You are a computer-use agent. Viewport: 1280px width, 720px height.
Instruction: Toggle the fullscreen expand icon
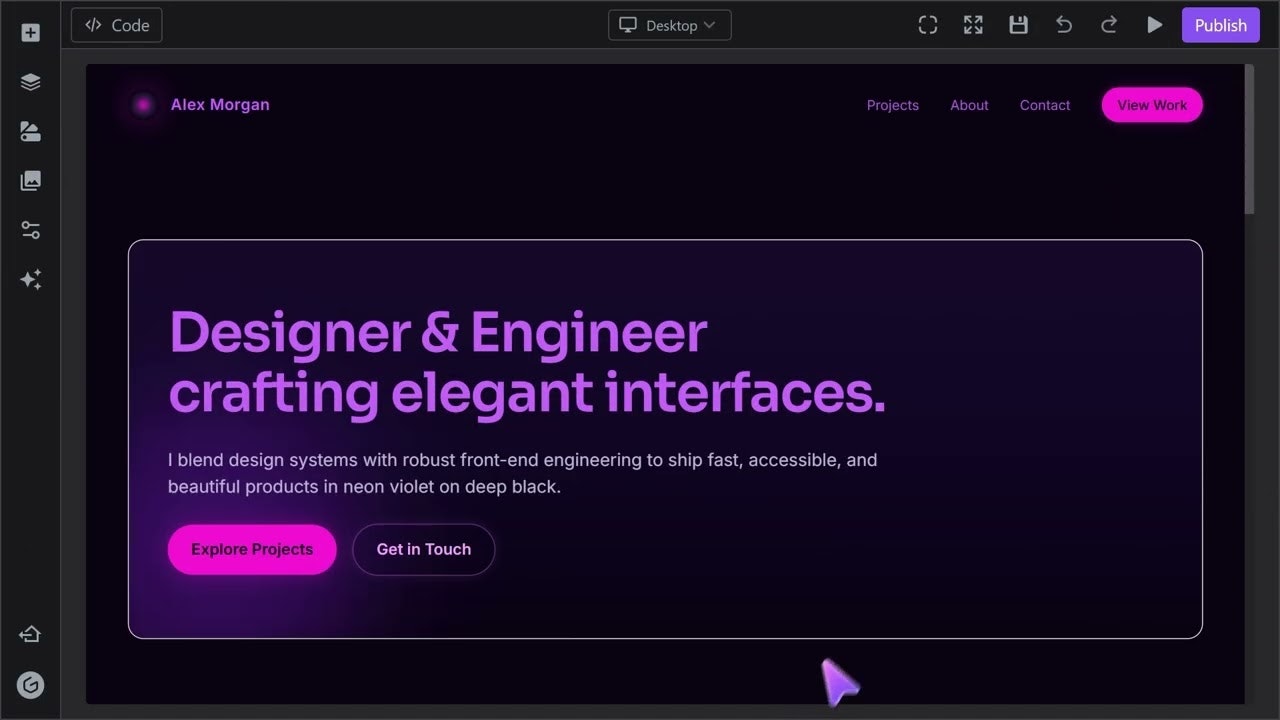pyautogui.click(x=973, y=25)
